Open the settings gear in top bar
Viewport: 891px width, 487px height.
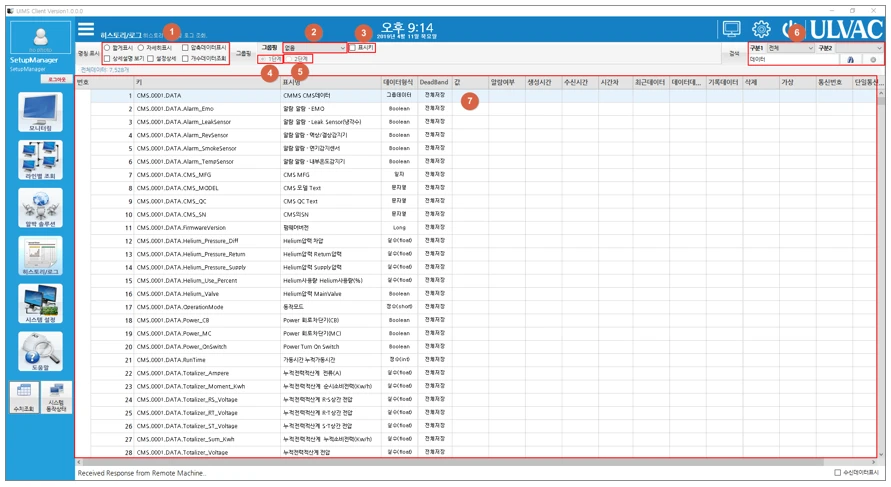[x=761, y=29]
